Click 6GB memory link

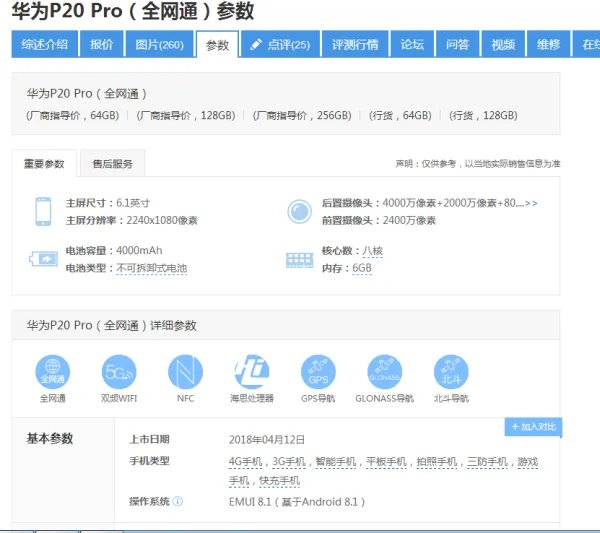[362, 268]
